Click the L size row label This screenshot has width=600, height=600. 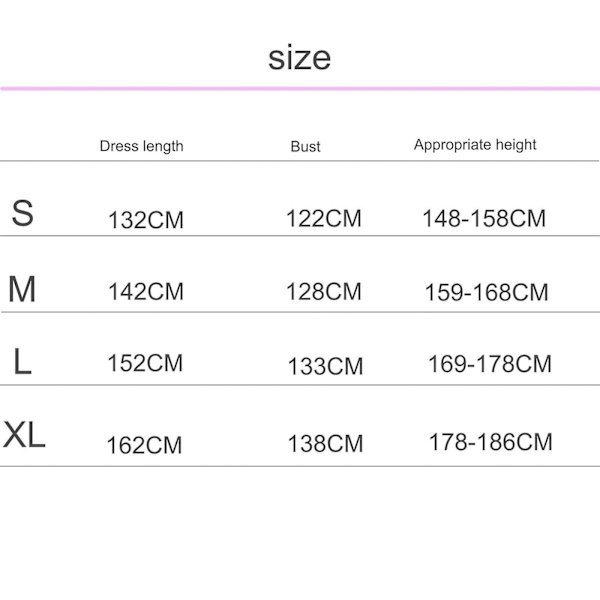click(x=22, y=362)
